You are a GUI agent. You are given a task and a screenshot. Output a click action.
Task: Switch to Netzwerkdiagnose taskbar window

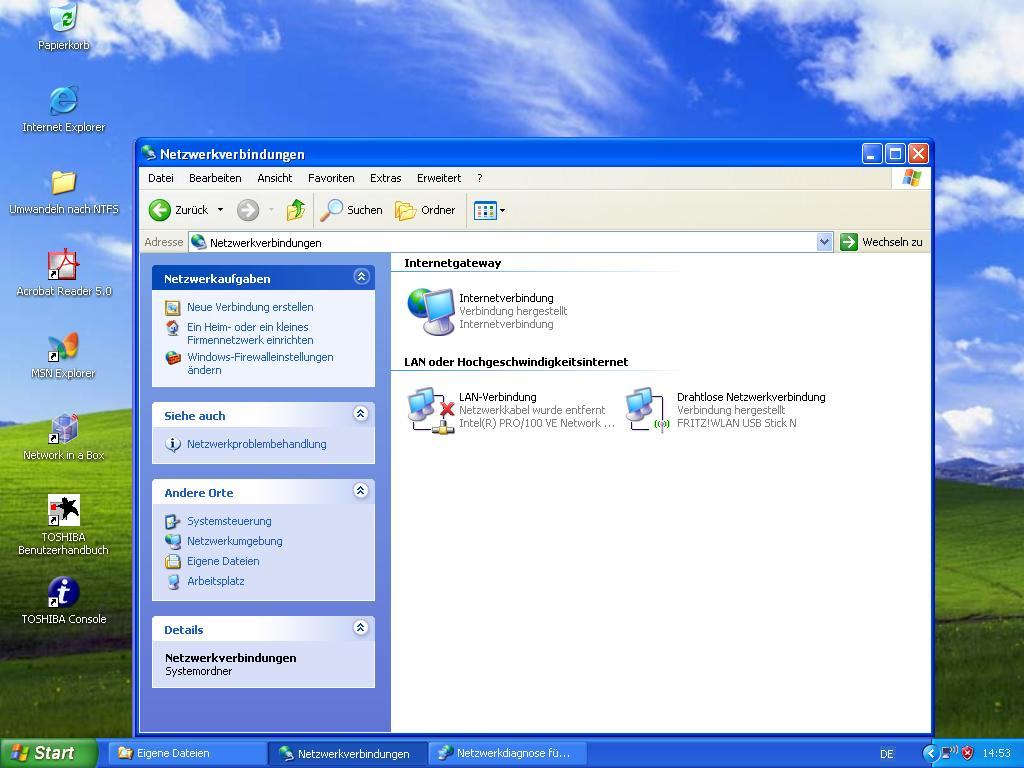(507, 753)
